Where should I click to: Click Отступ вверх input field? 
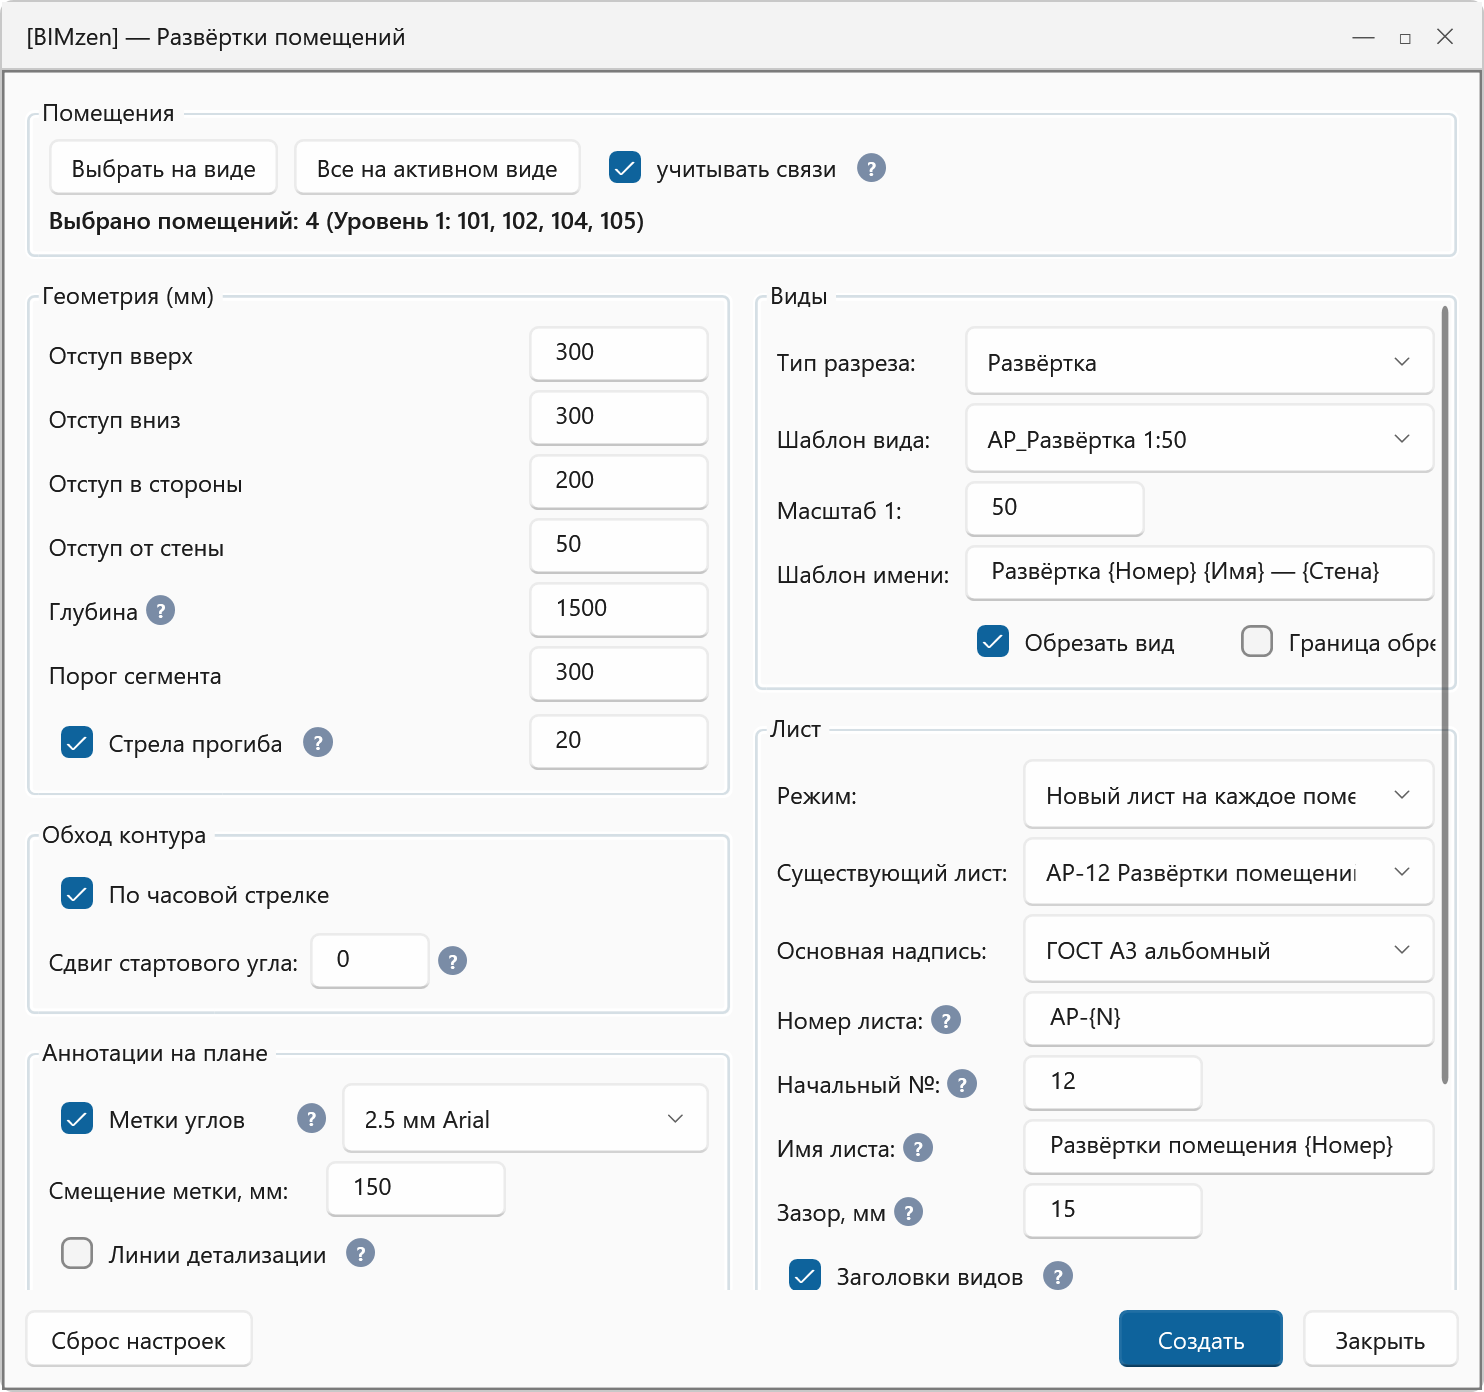tap(619, 353)
